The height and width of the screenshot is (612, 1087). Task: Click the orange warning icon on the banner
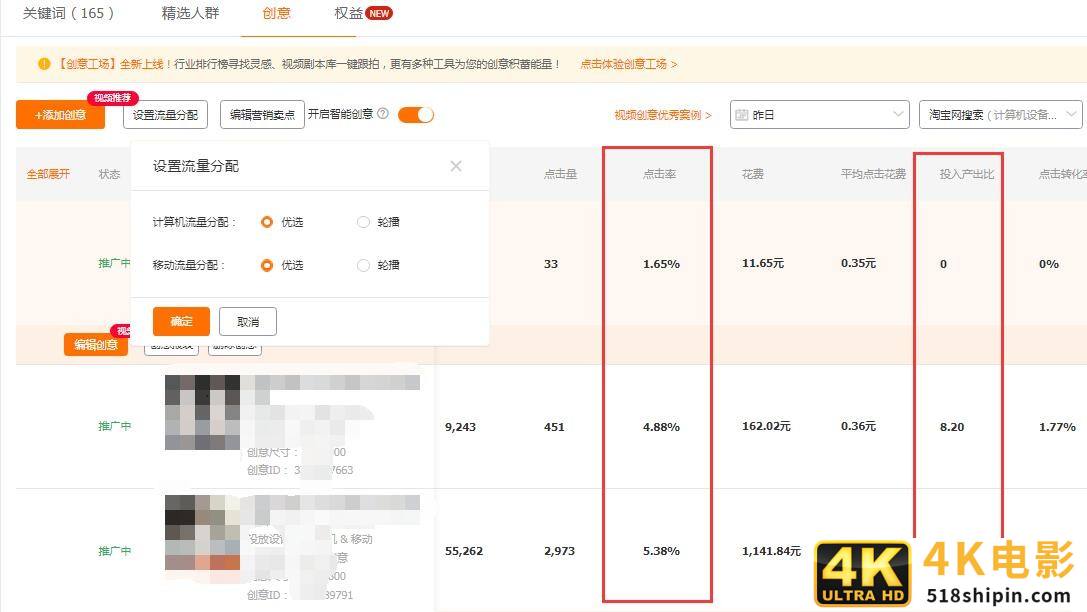point(44,63)
